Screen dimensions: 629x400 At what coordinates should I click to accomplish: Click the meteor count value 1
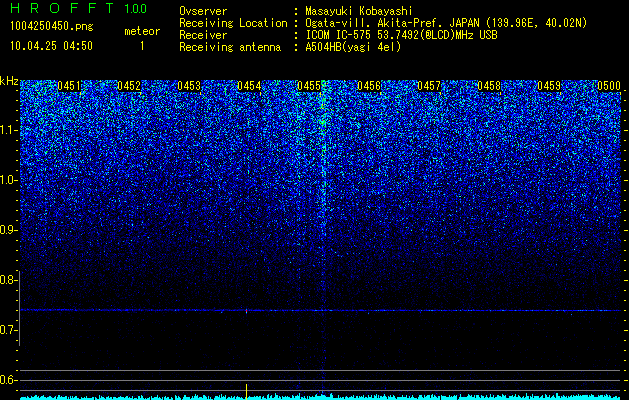[142, 46]
